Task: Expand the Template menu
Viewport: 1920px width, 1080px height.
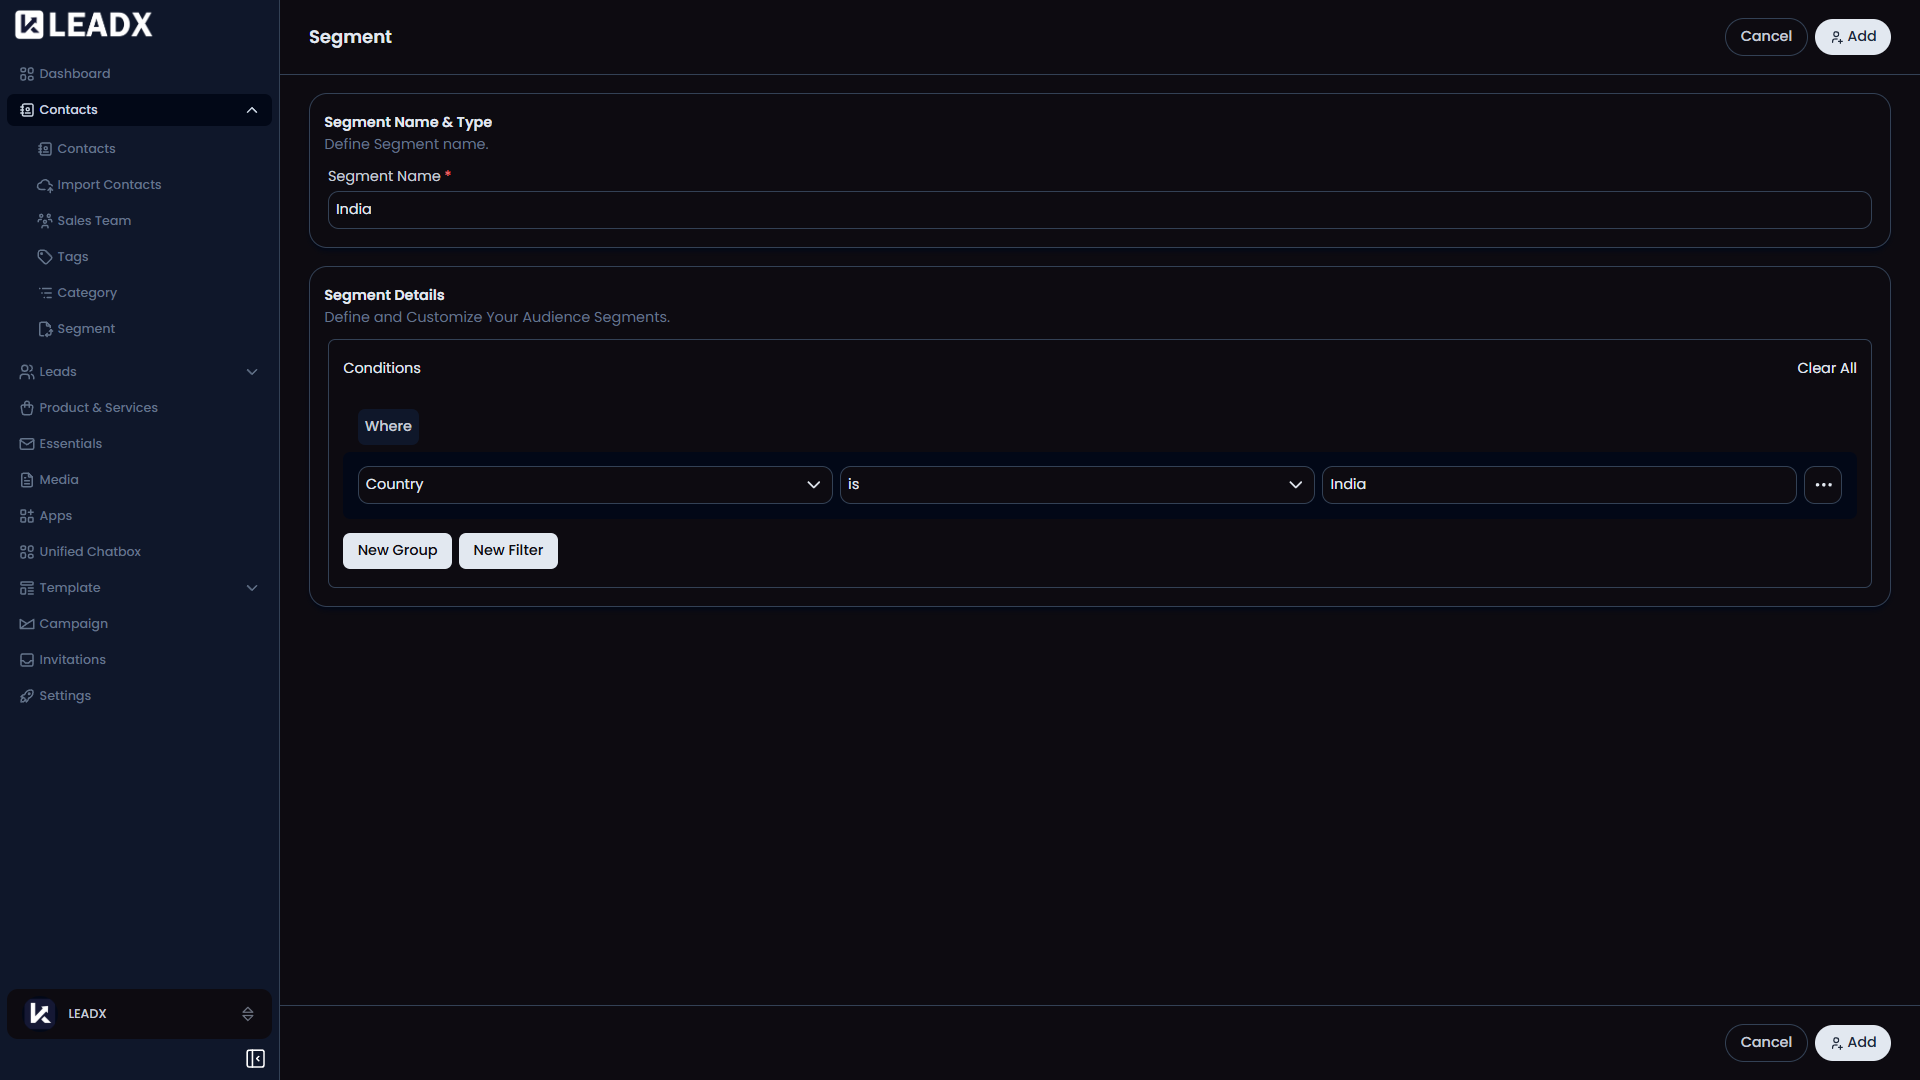Action: [x=252, y=588]
